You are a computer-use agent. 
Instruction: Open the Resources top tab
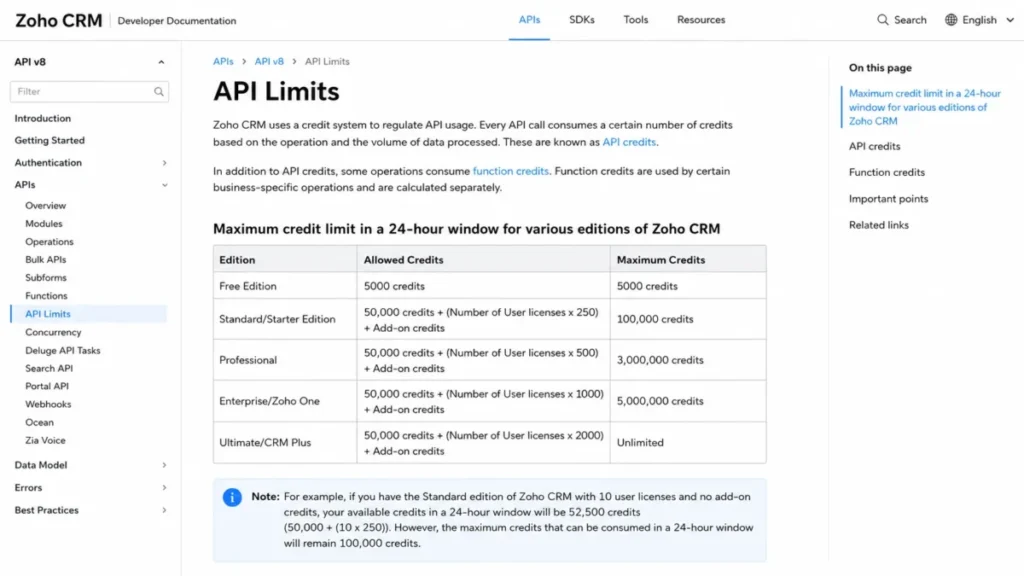701,20
